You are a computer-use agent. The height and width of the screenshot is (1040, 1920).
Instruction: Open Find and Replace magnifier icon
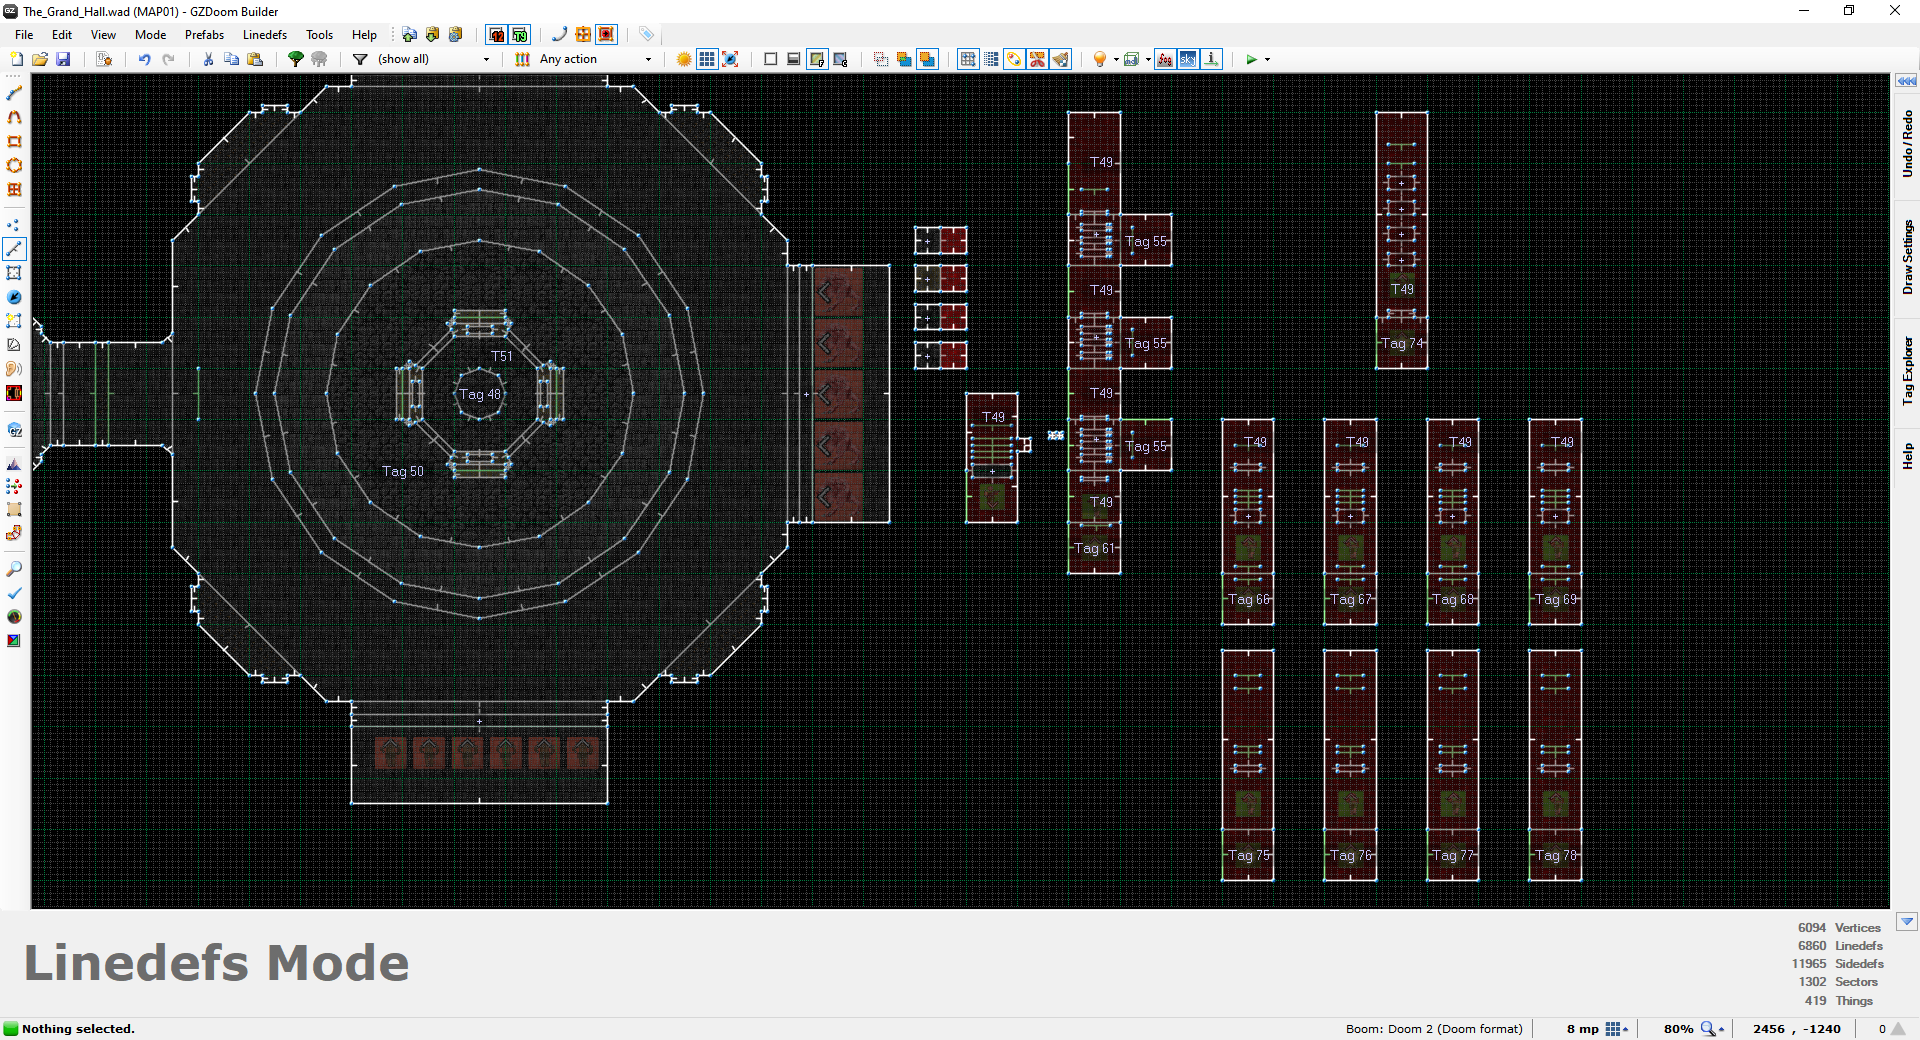click(14, 569)
